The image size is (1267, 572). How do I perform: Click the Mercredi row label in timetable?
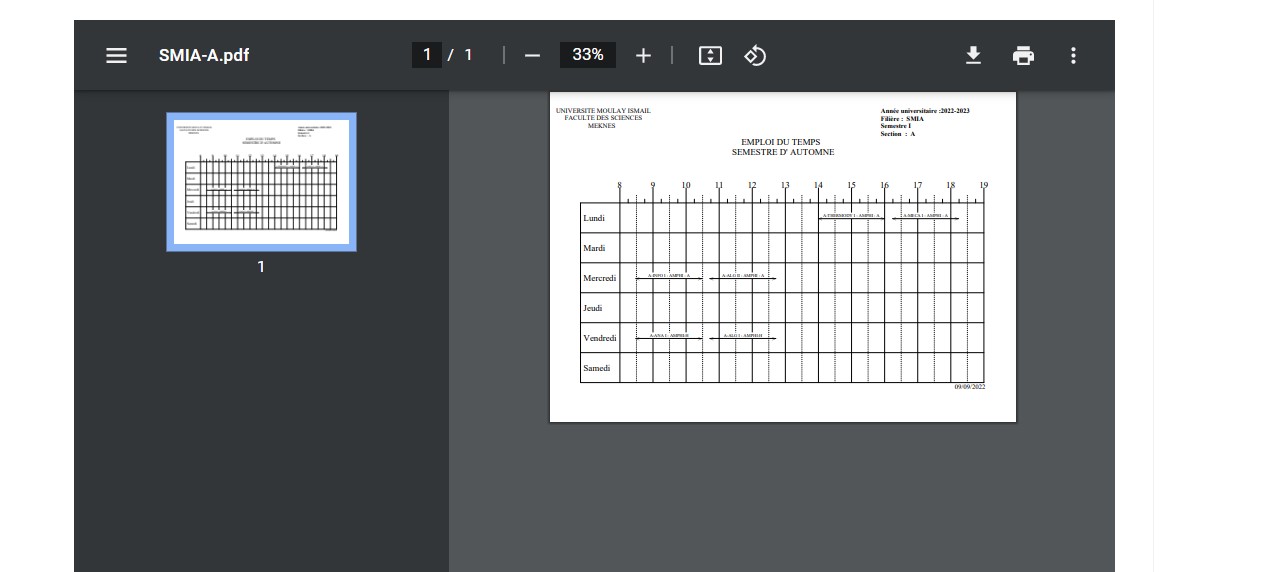[600, 278]
